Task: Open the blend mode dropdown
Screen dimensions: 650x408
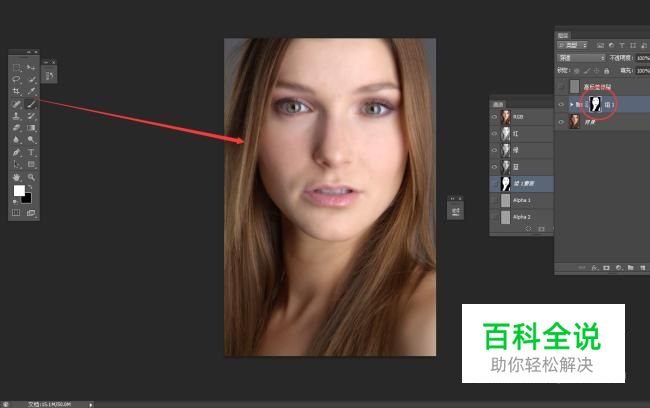Action: point(581,58)
